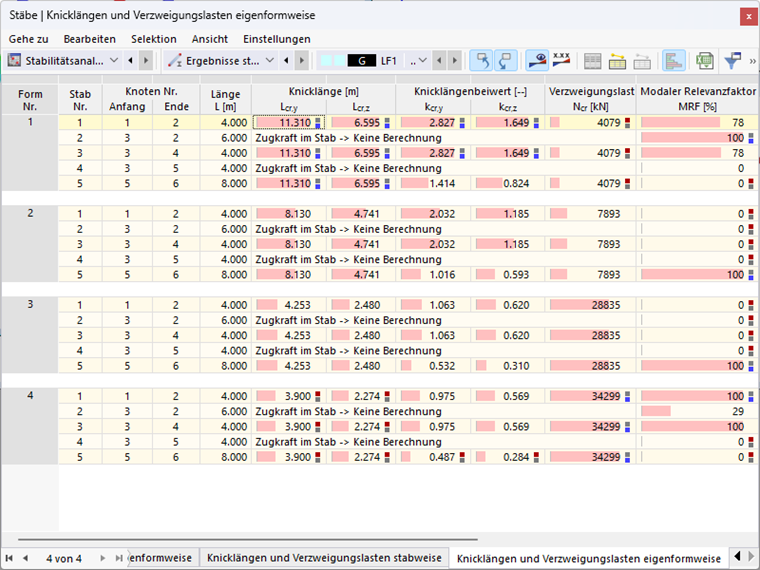Click the black G load case swatch
Image resolution: width=760 pixels, height=570 pixels.
(362, 61)
